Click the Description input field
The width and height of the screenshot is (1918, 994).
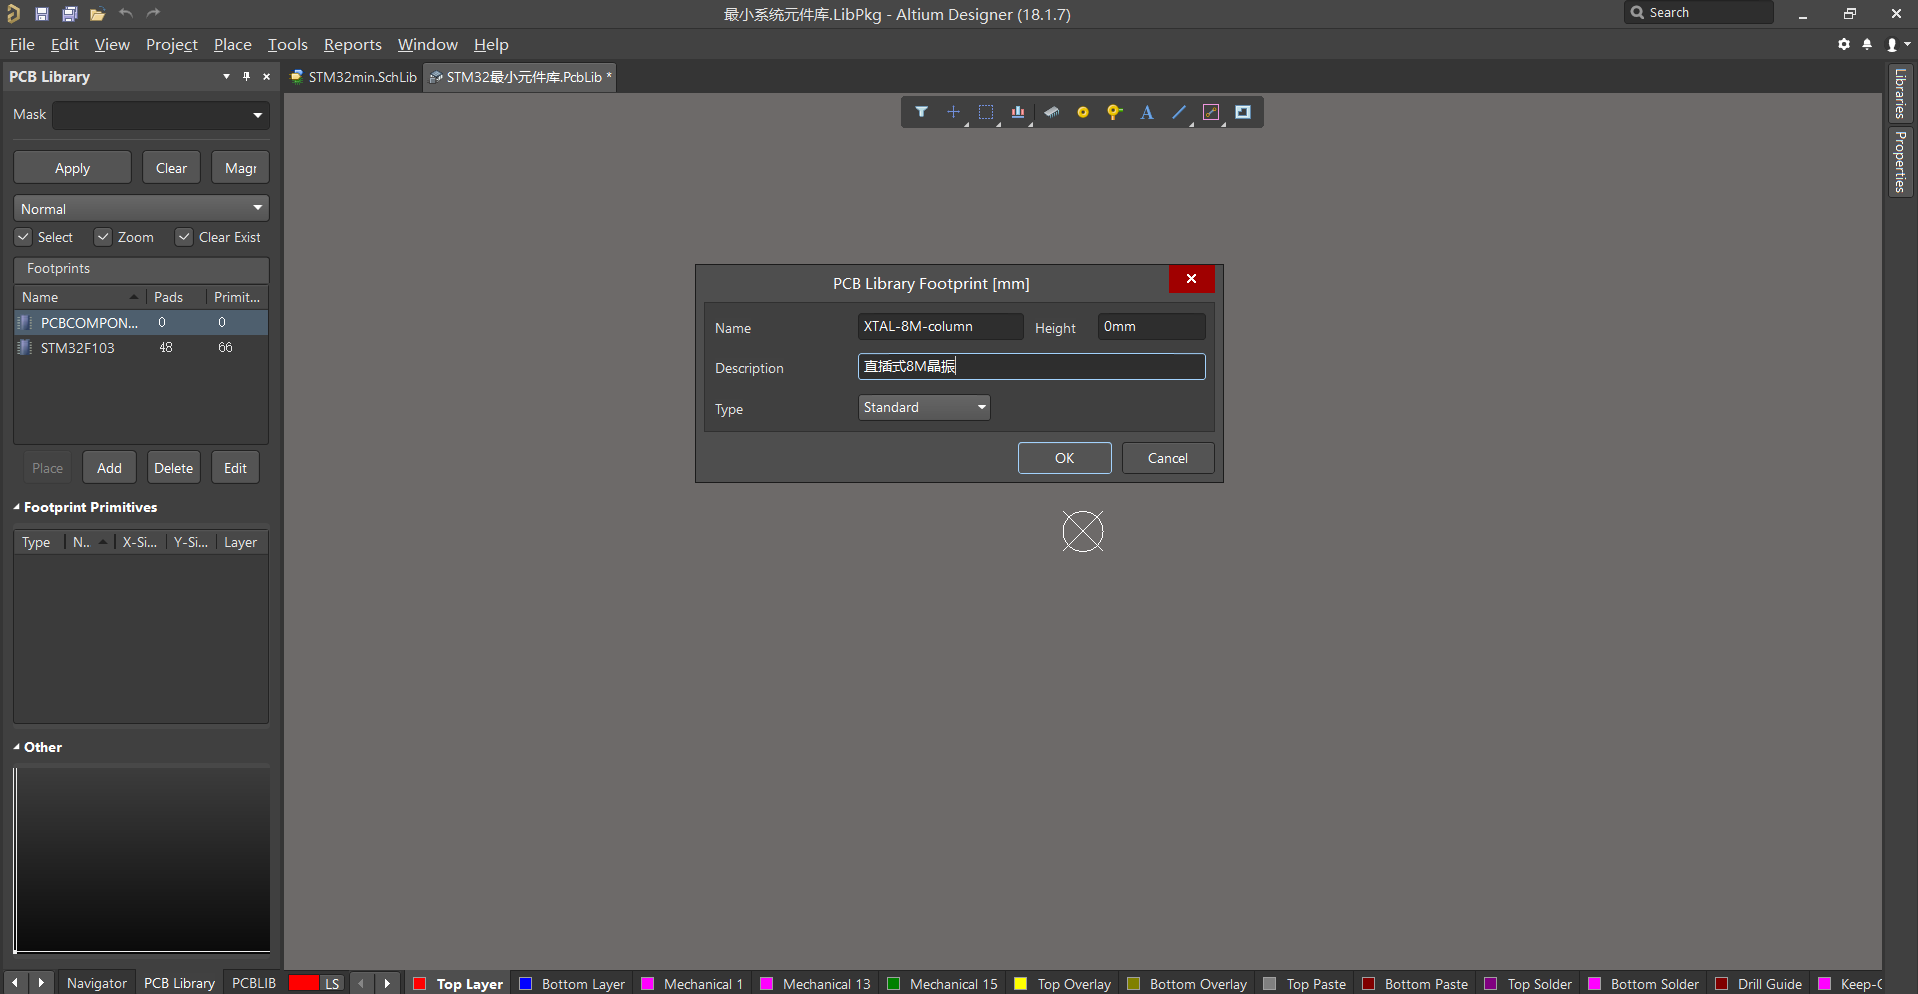pyautogui.click(x=1031, y=367)
